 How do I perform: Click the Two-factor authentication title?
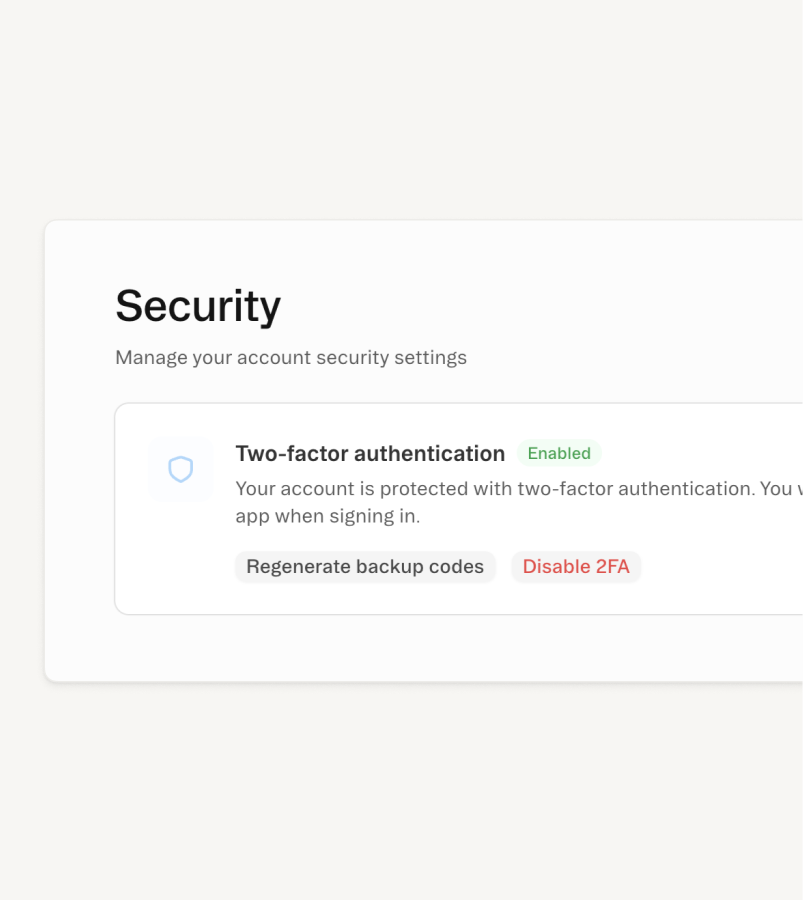(x=370, y=454)
